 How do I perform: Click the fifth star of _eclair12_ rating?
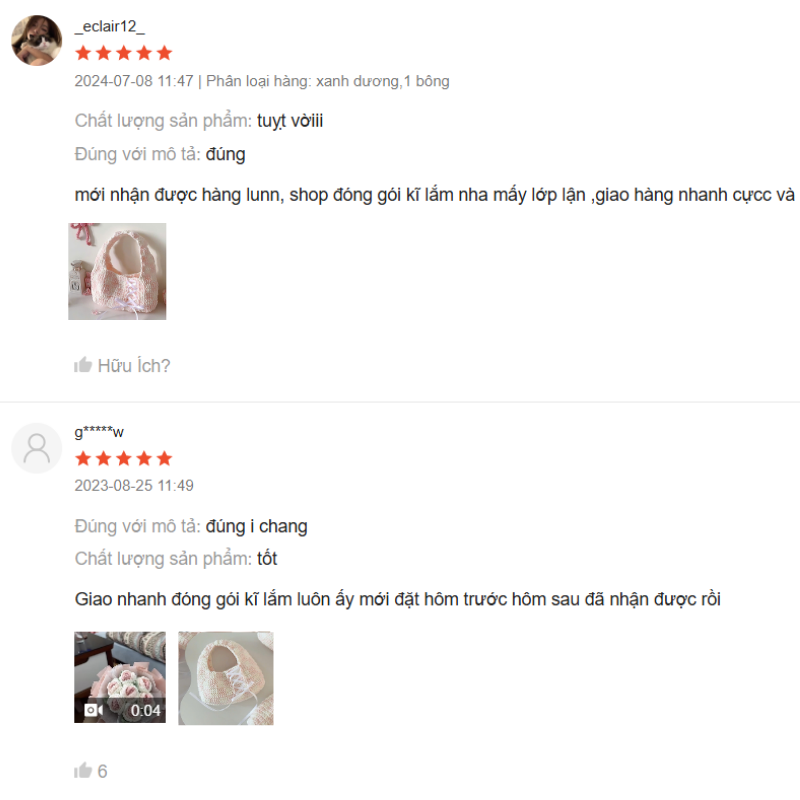click(x=164, y=53)
